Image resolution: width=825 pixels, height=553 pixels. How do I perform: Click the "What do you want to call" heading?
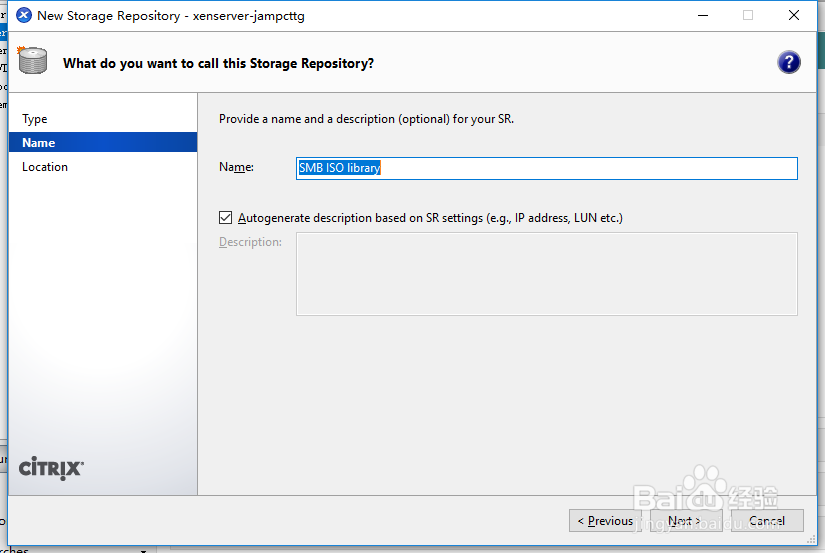coord(218,63)
